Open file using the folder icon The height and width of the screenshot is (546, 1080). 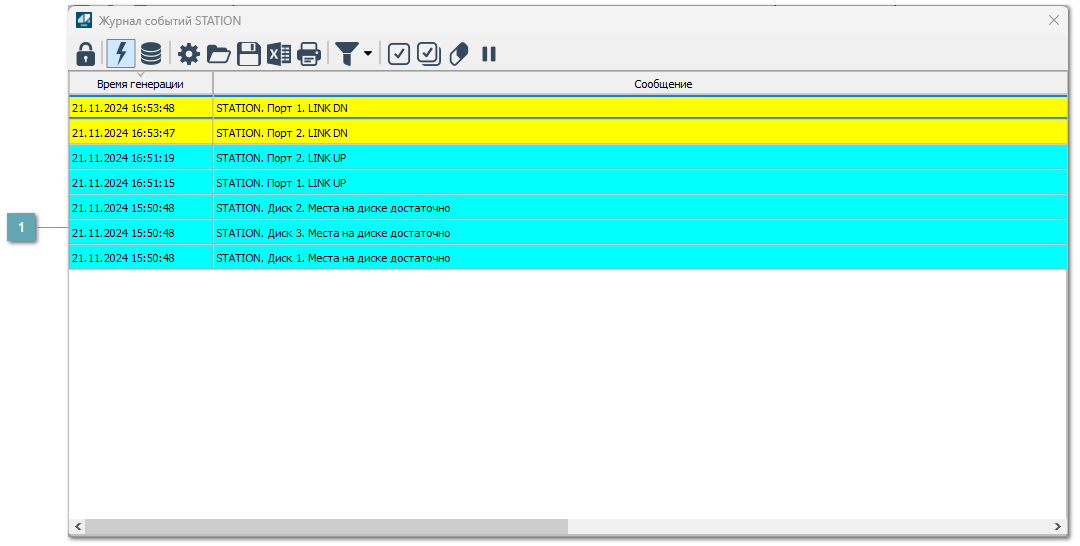tap(219, 54)
